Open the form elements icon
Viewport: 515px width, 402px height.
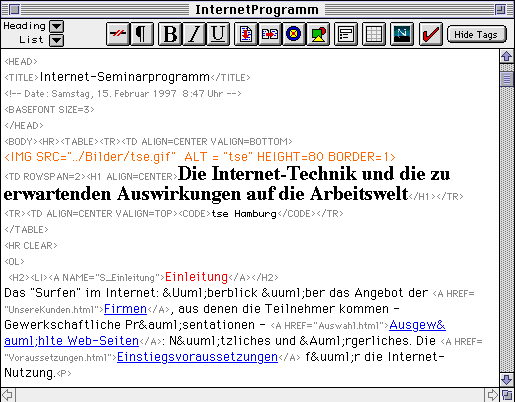pyautogui.click(x=346, y=34)
